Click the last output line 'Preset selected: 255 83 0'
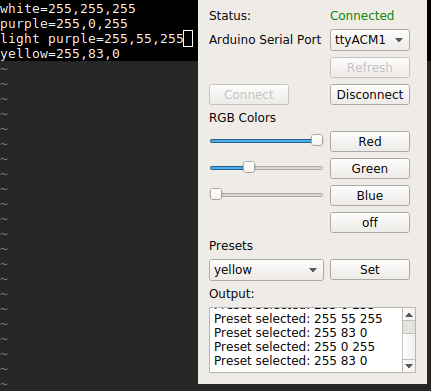The image size is (431, 391). pyautogui.click(x=291, y=361)
